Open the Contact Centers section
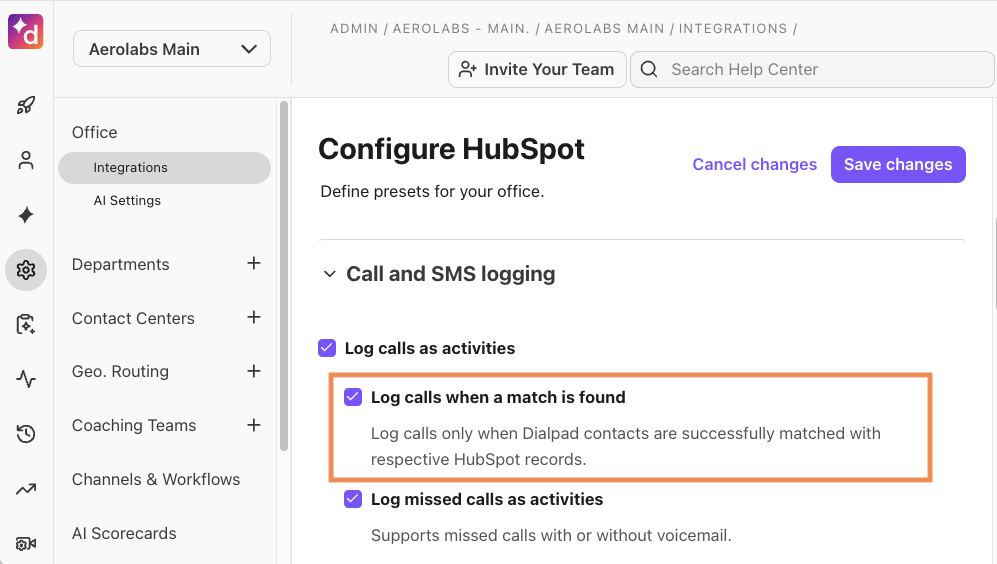The image size is (997, 564). click(133, 319)
